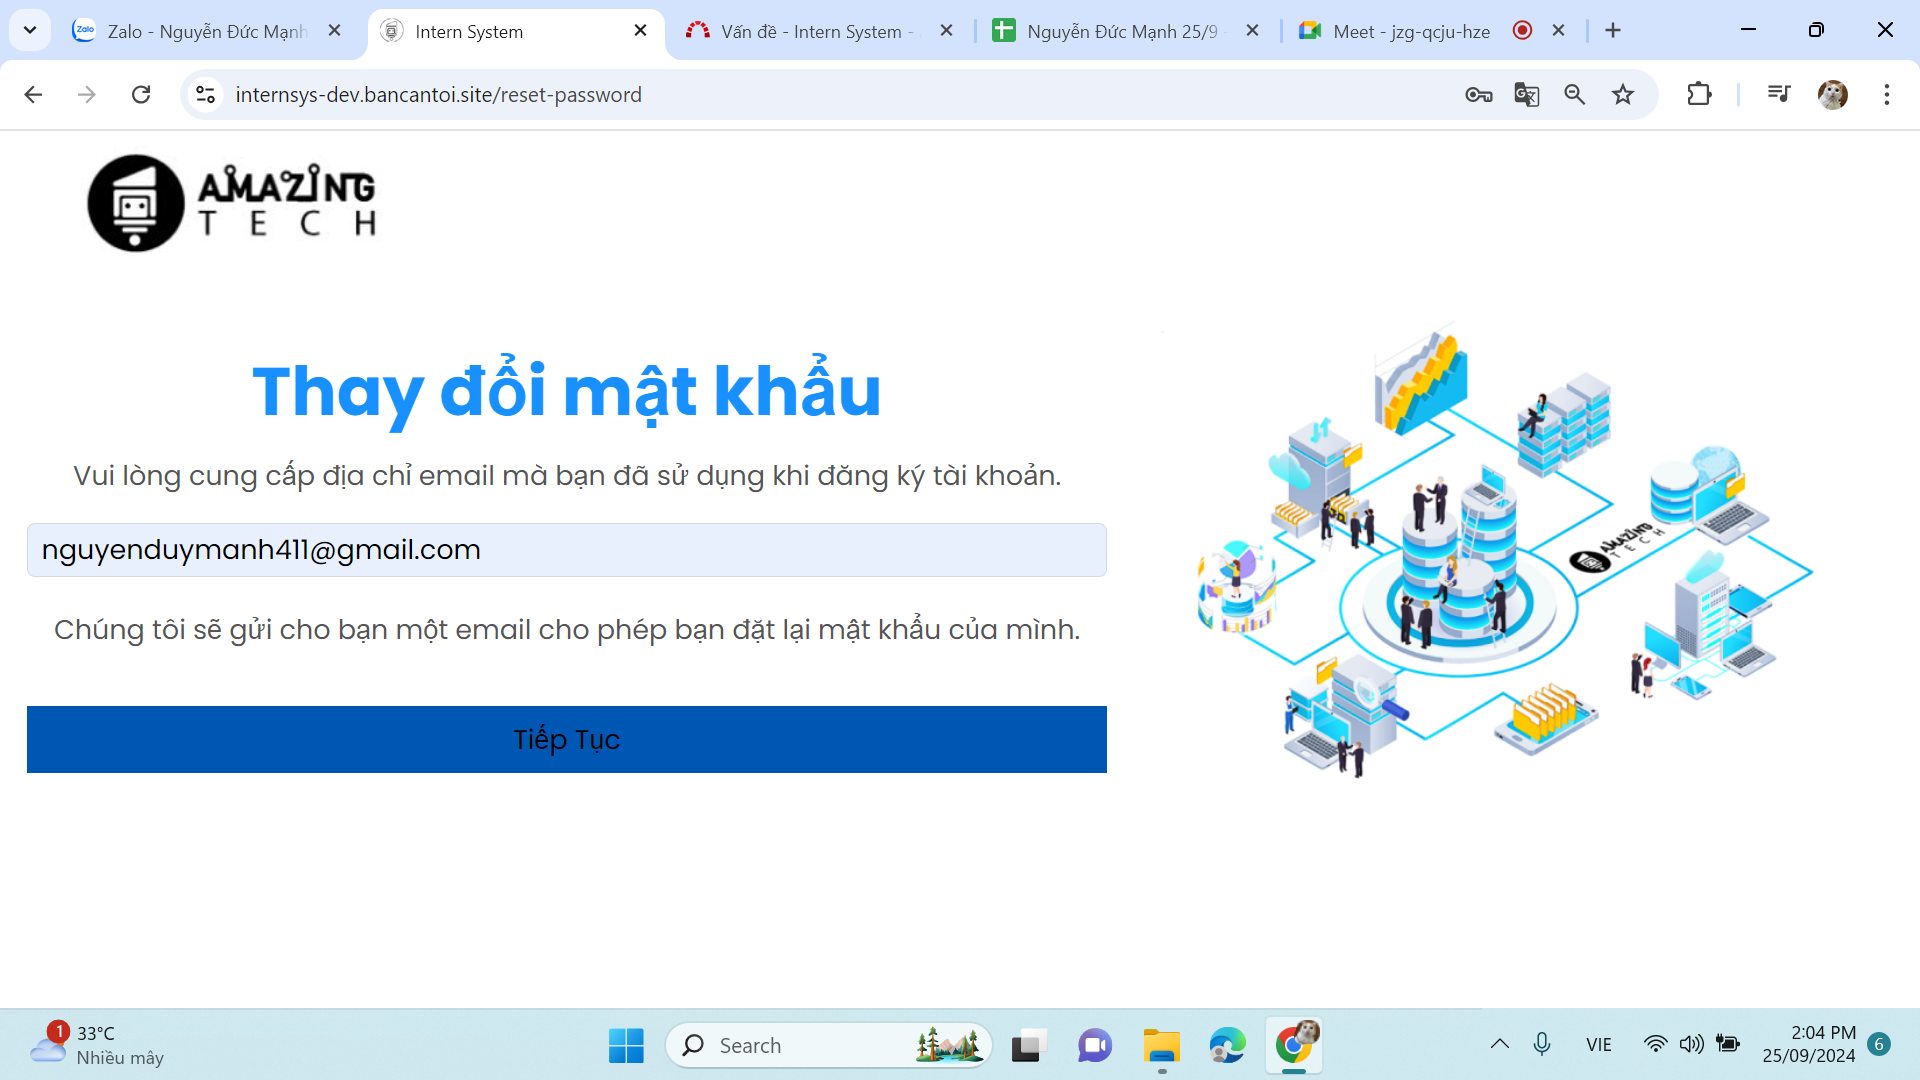Open the tab search dropdown arrow
1920x1080 pixels.
click(x=30, y=30)
